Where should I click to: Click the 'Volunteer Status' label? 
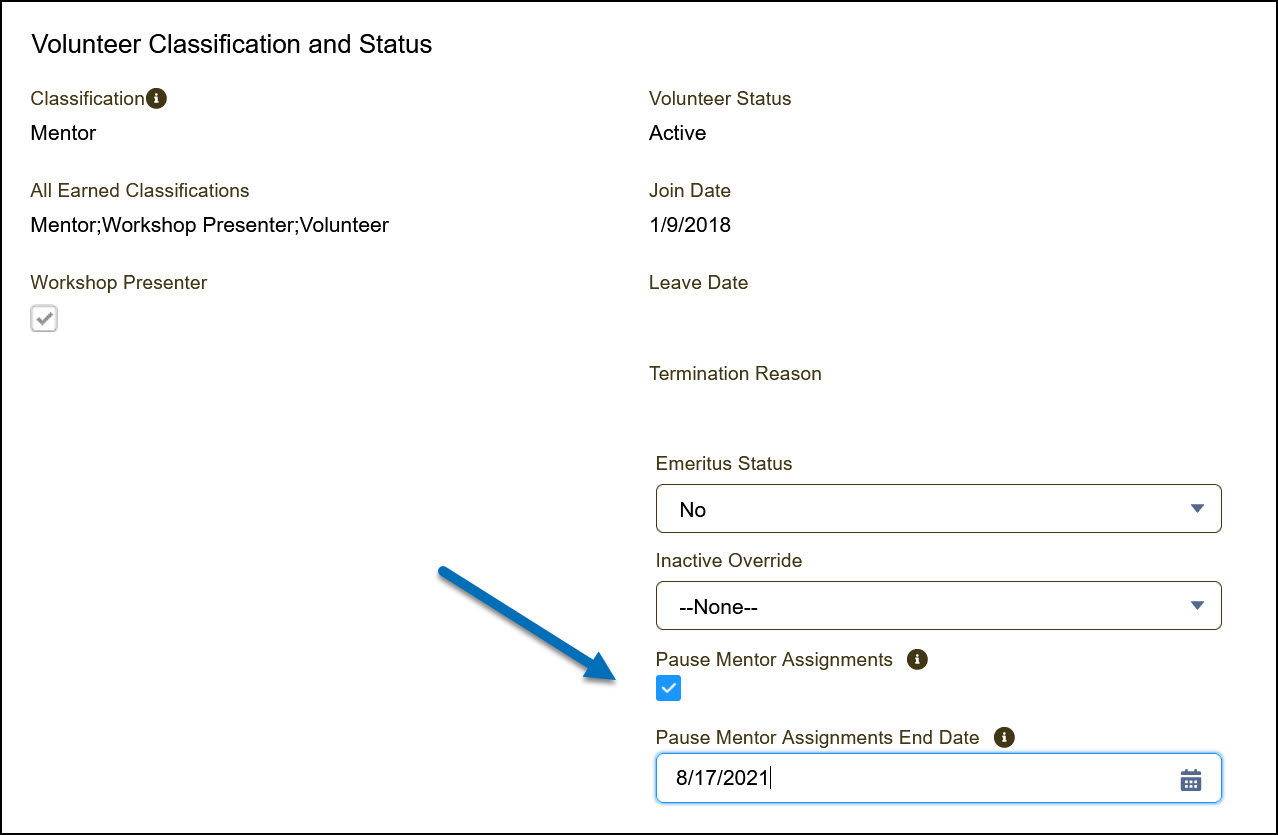[720, 98]
